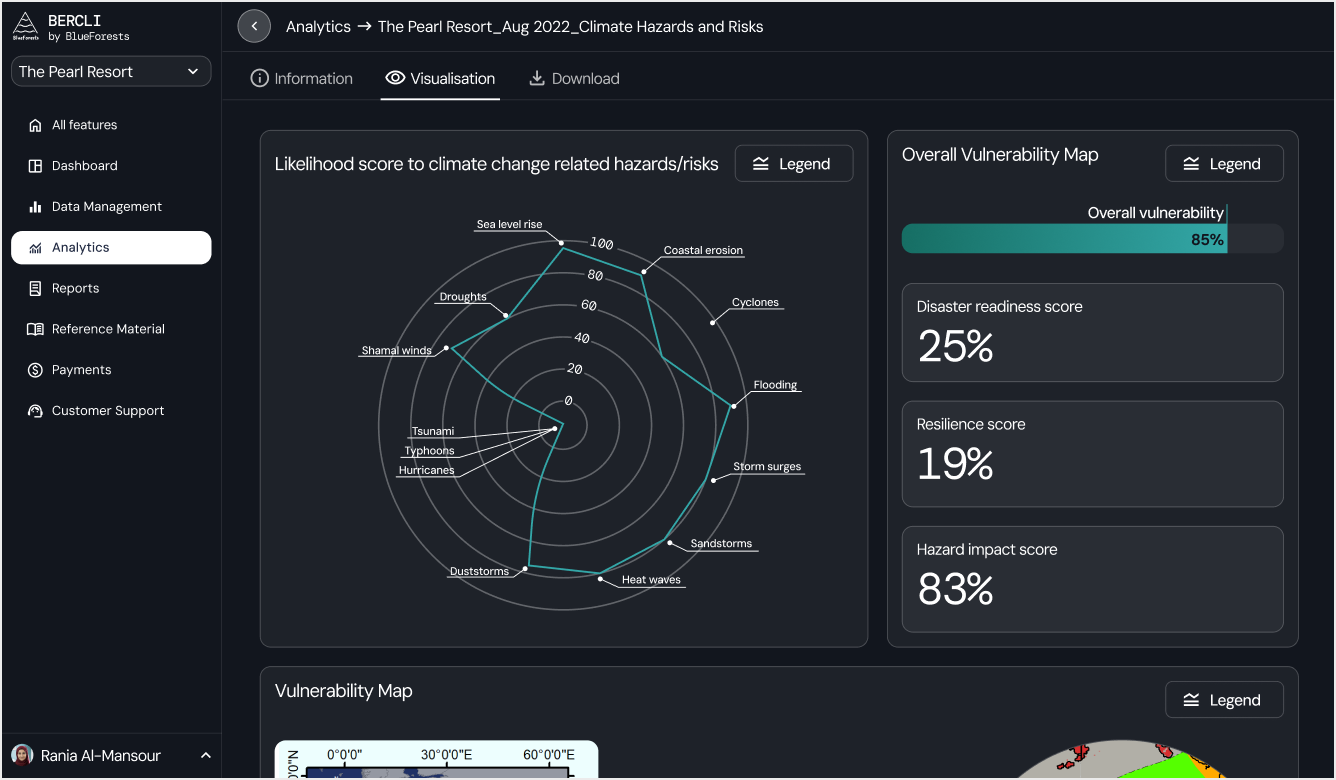Screen dimensions: 1336x780
Task: Click the Tsunami radar label
Action: pyautogui.click(x=433, y=432)
